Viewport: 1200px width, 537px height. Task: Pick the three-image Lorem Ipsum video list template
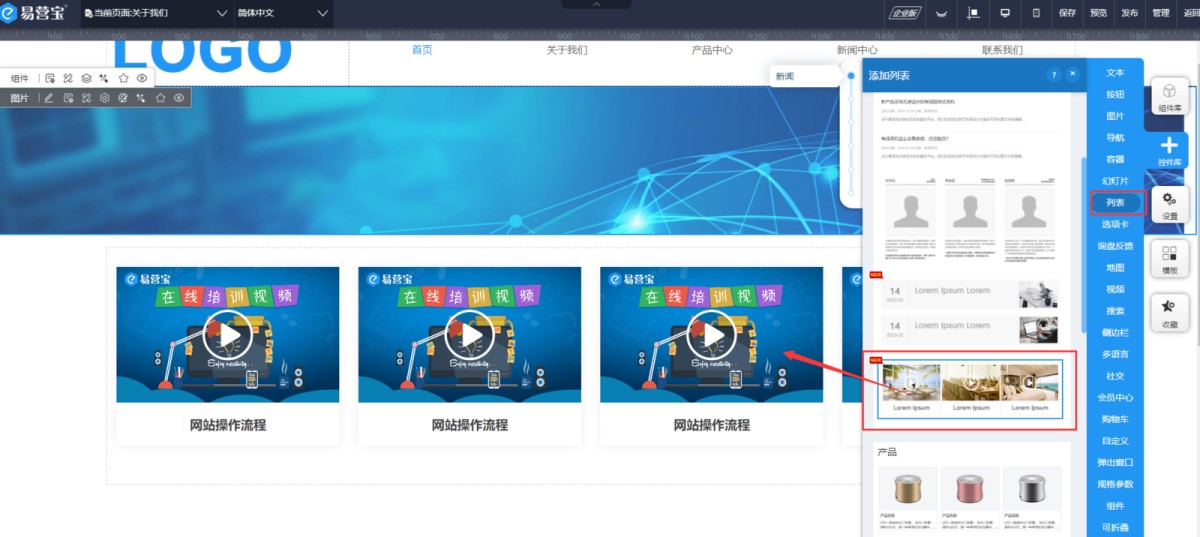[969, 389]
